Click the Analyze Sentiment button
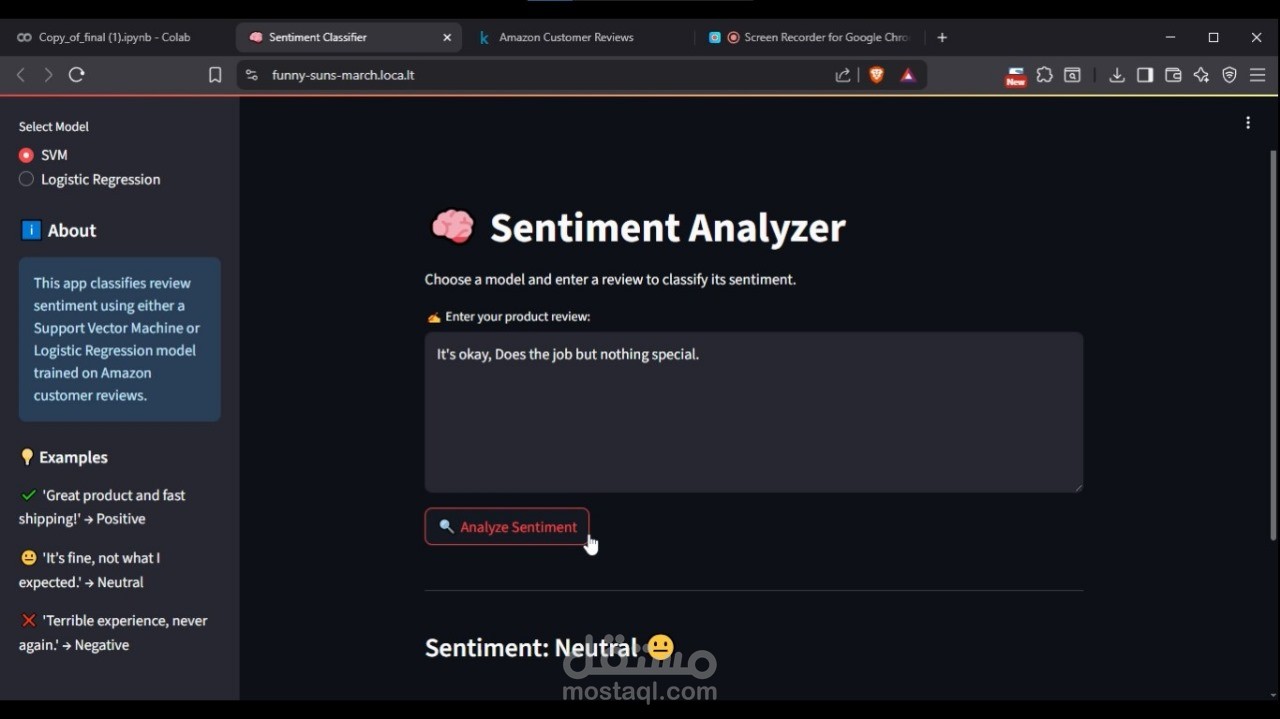 (507, 527)
